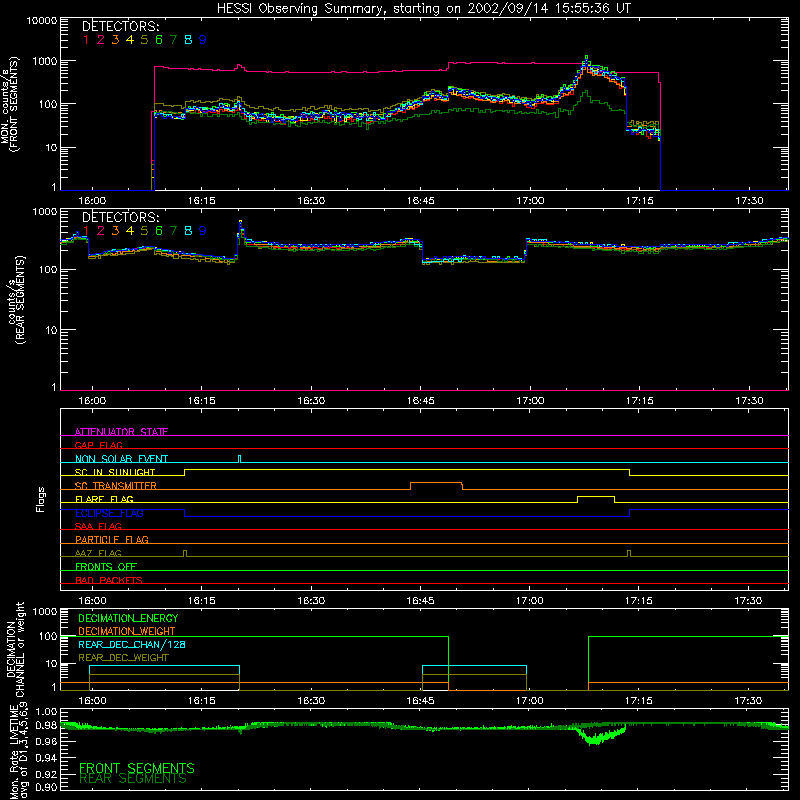
Task: Click the DECIMATION_WEIGHT legend entry
Action: (x=127, y=631)
